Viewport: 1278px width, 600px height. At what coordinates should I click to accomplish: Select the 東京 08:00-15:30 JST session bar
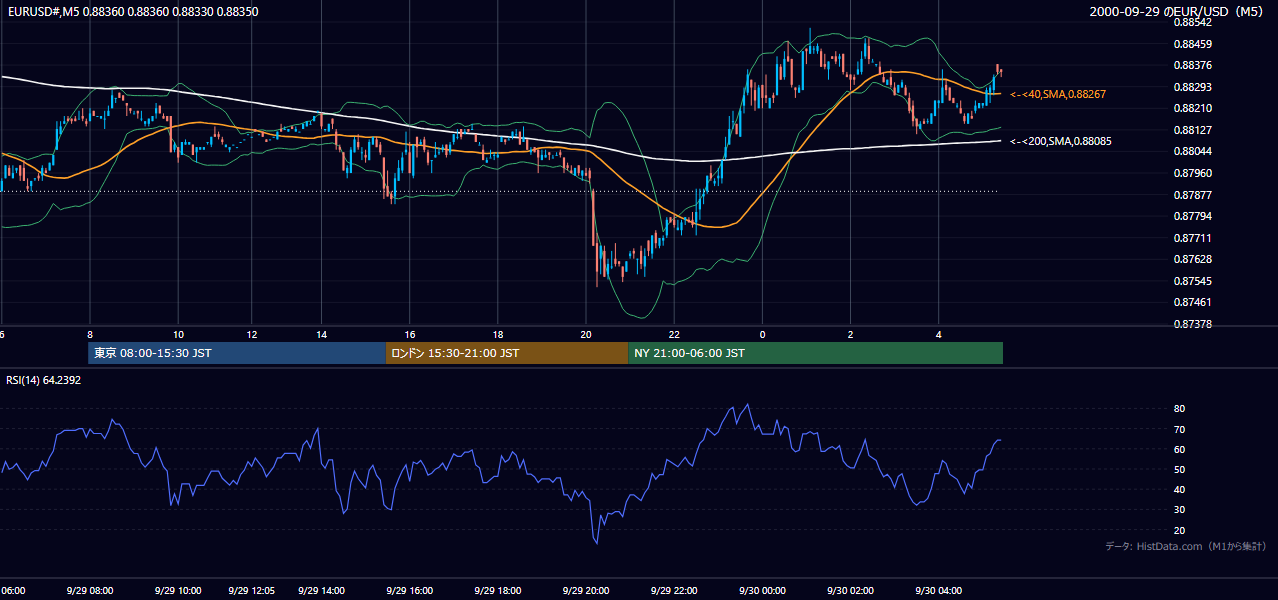click(x=237, y=353)
